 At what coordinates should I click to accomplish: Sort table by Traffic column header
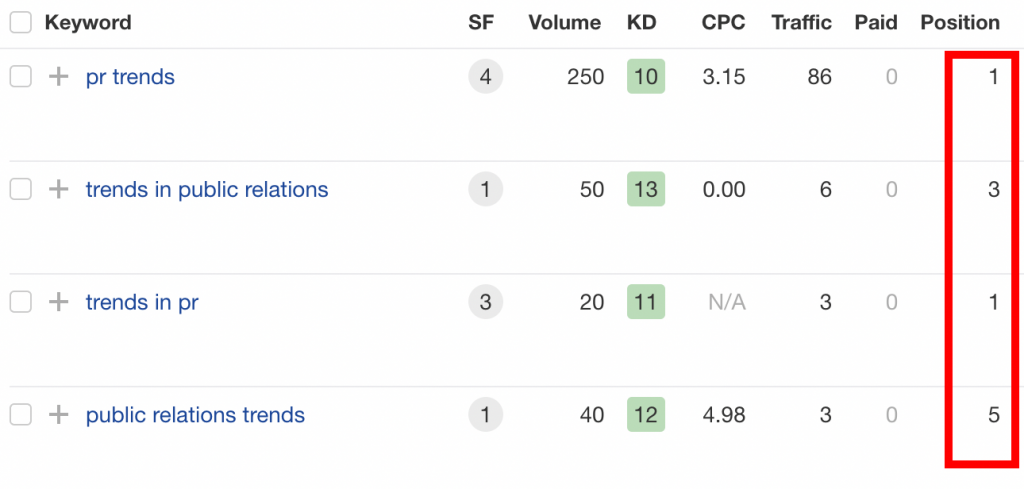(801, 23)
